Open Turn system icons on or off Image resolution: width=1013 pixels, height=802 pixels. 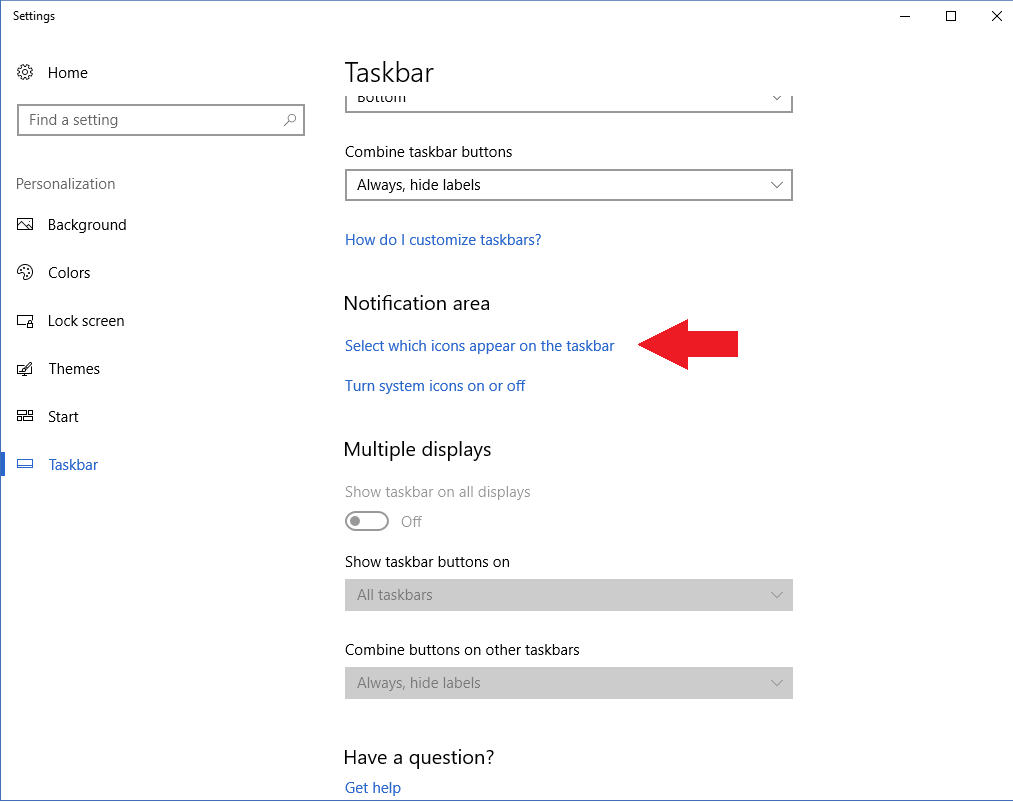click(435, 386)
